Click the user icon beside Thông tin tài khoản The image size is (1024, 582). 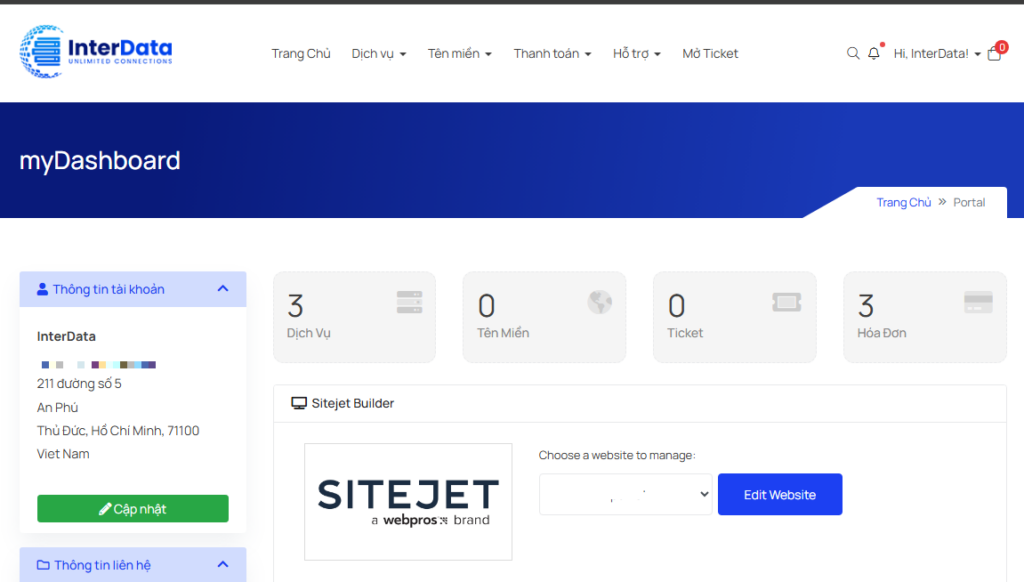[x=42, y=289]
